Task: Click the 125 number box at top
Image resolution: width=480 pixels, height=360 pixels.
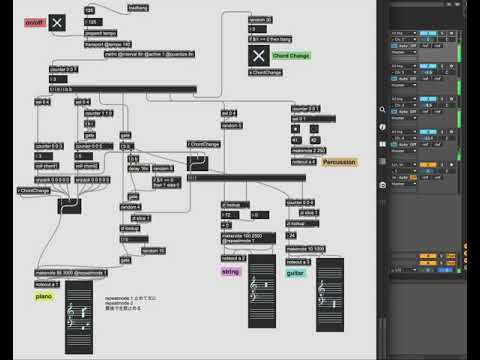Action: coord(93,22)
